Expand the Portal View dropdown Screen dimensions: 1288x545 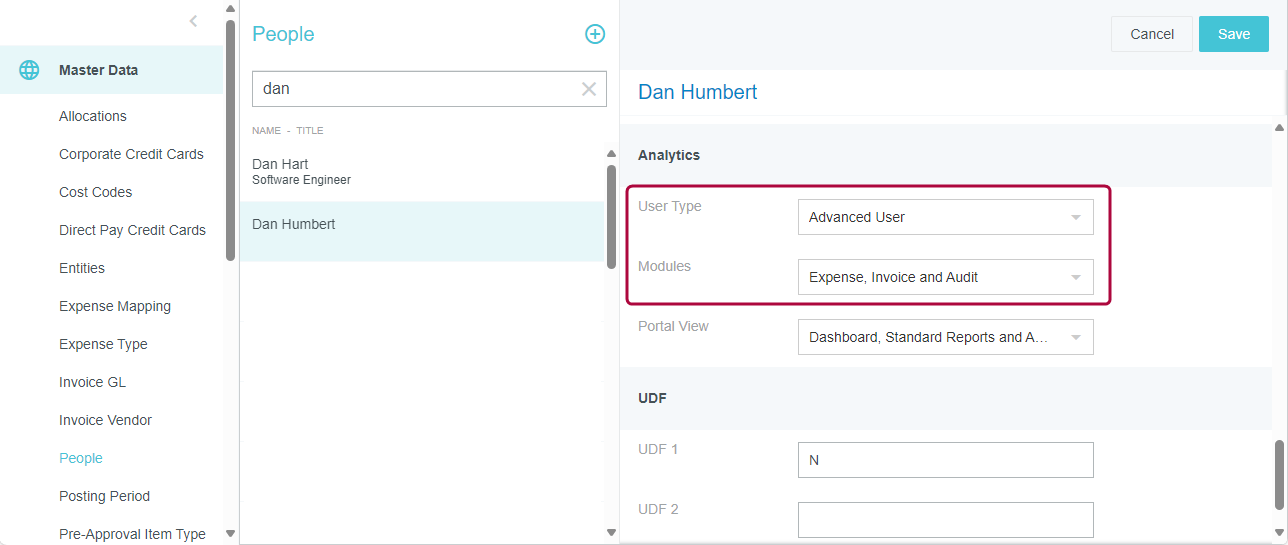tap(945, 337)
